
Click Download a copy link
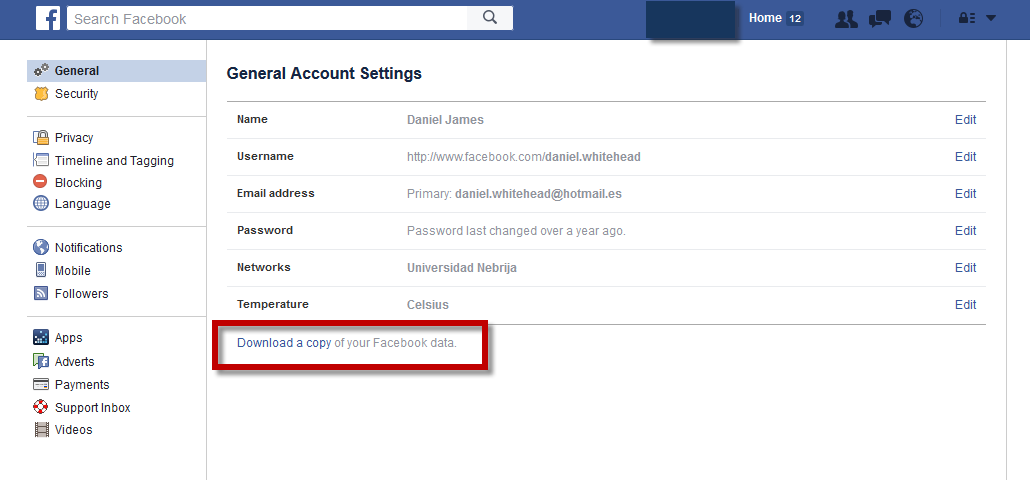(284, 343)
